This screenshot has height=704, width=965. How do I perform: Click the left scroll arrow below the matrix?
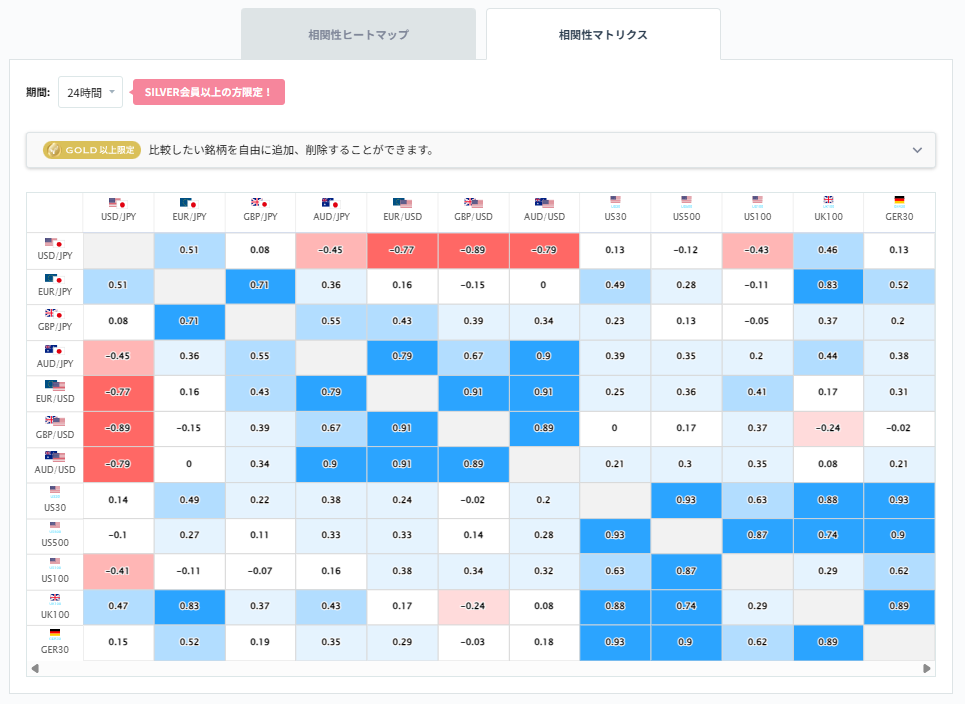click(35, 668)
